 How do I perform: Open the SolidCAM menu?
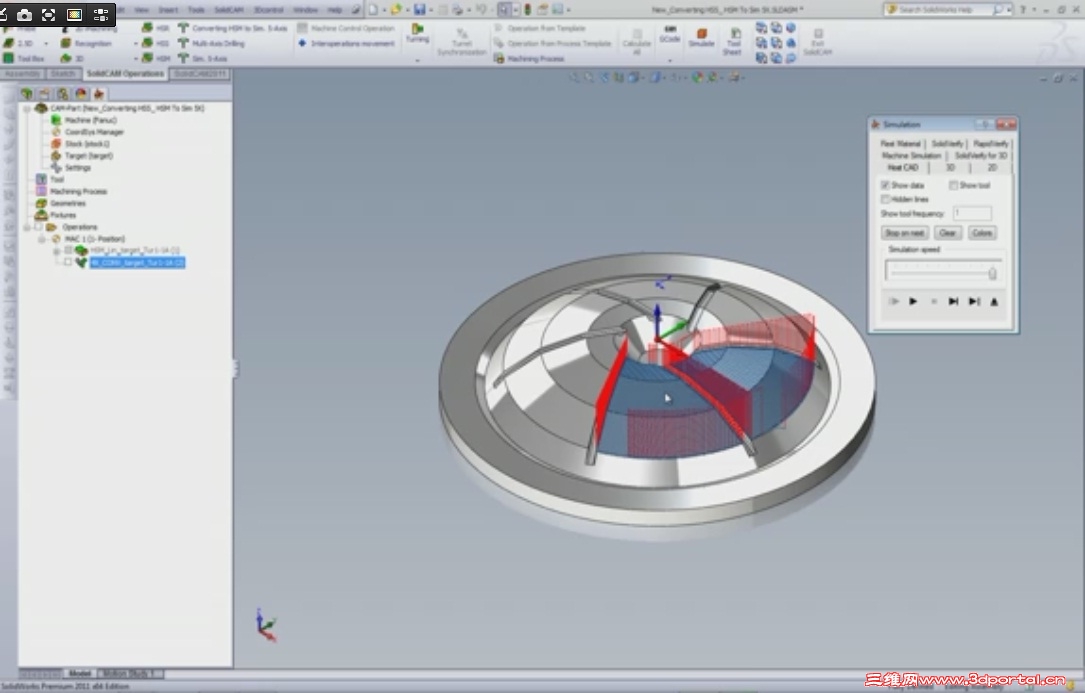click(x=228, y=10)
